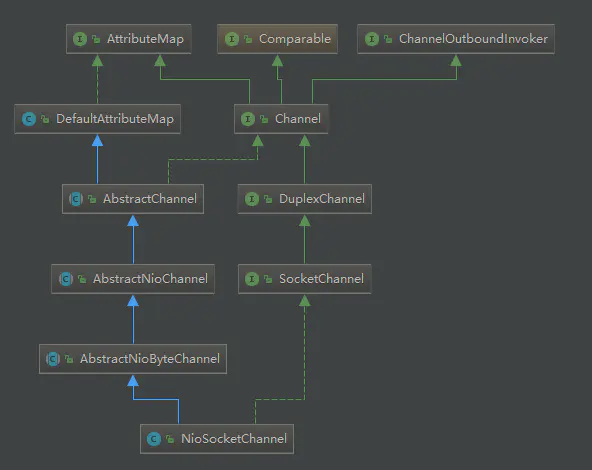Click the class icon on DefaultAttributeMap node
The height and width of the screenshot is (470, 592).
tap(29, 119)
